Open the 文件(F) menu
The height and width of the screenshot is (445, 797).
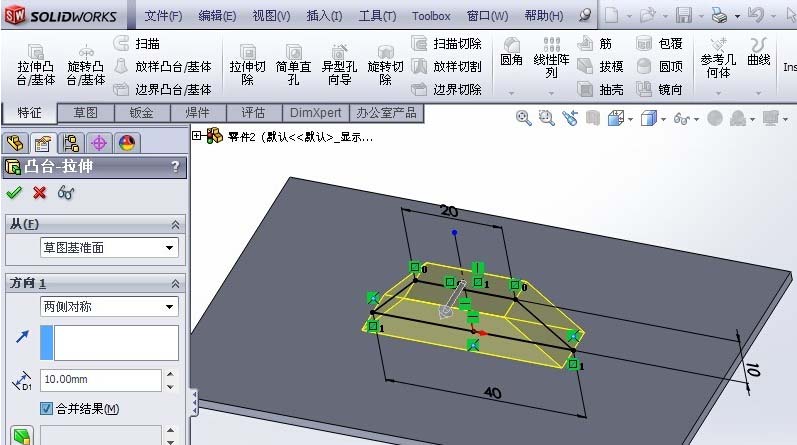tap(163, 16)
